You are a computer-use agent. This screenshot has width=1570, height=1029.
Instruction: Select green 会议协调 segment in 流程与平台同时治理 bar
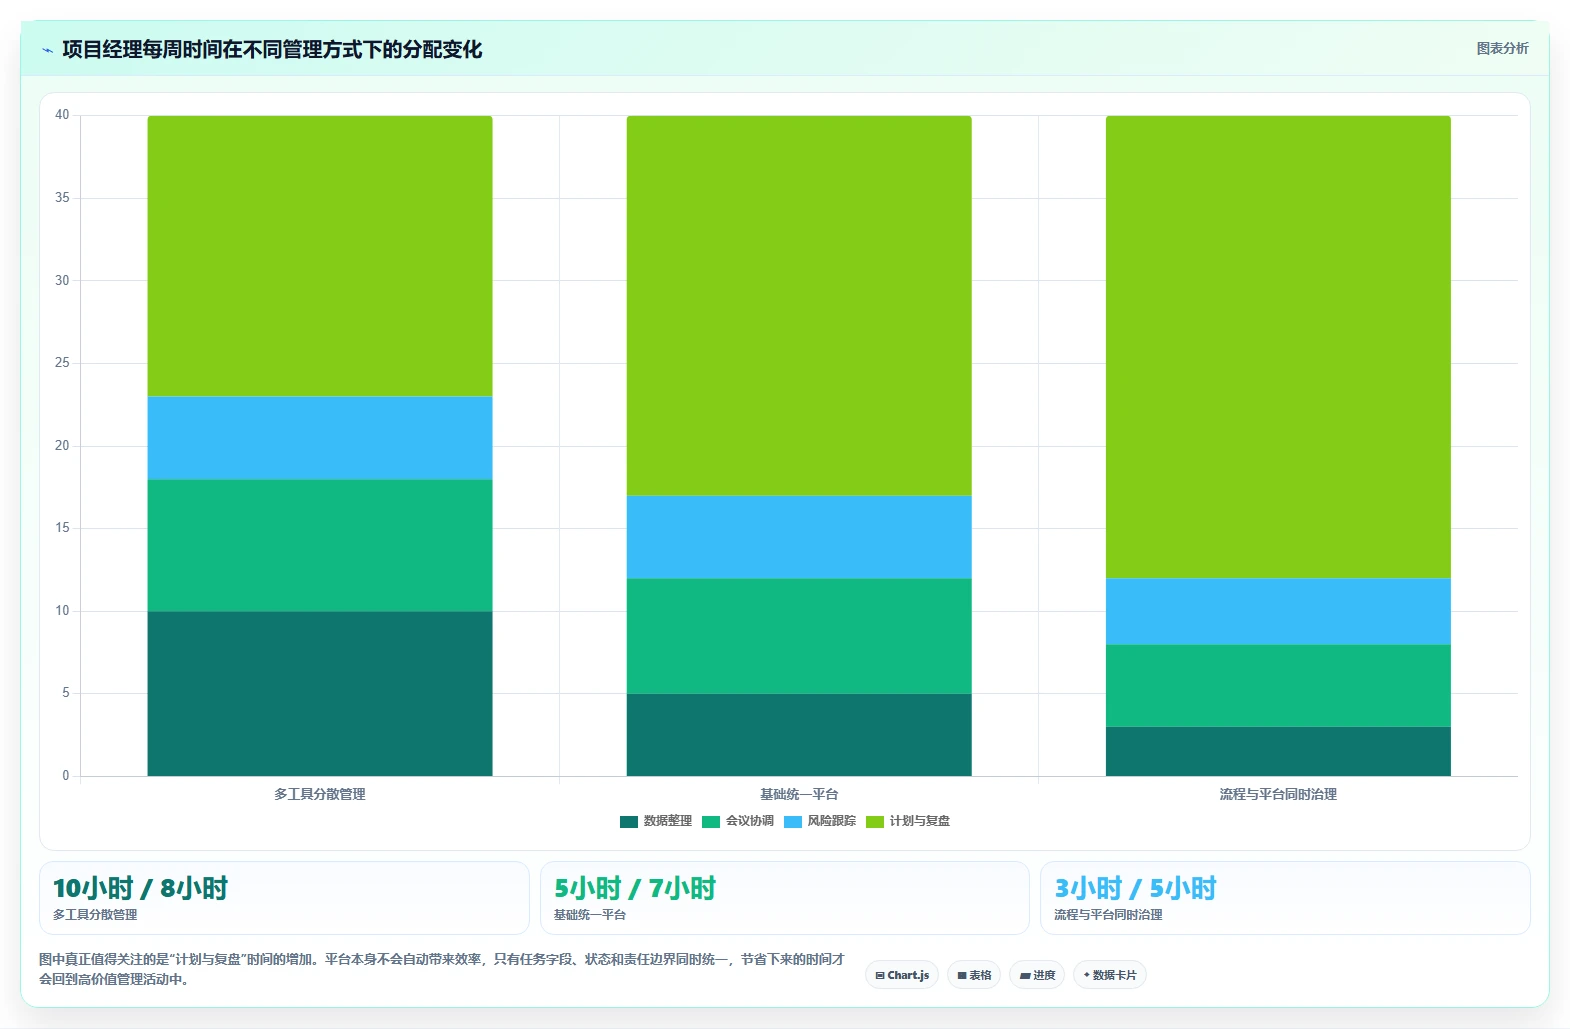1278,685
